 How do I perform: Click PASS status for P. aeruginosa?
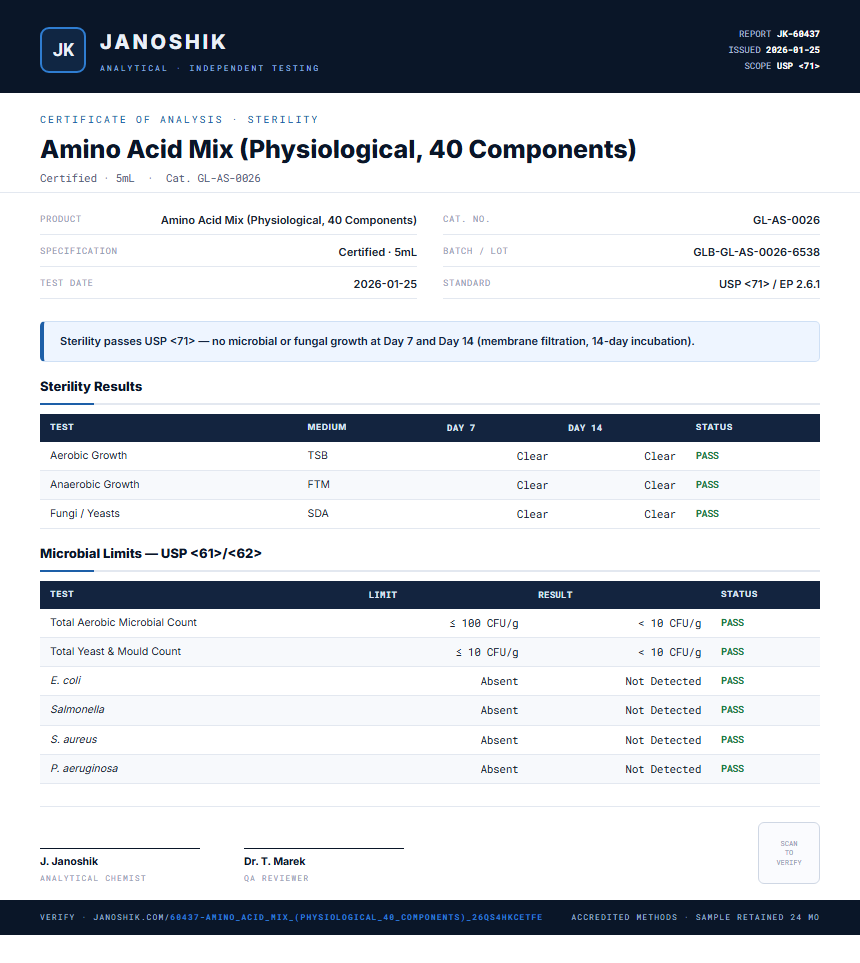(x=732, y=768)
